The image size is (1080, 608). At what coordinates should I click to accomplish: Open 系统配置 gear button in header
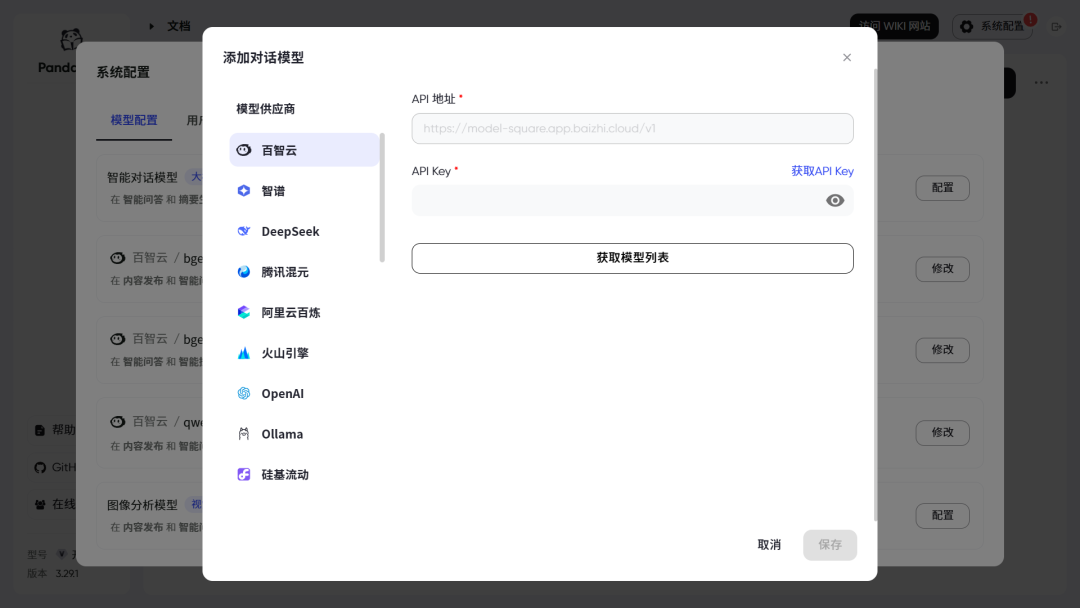992,26
